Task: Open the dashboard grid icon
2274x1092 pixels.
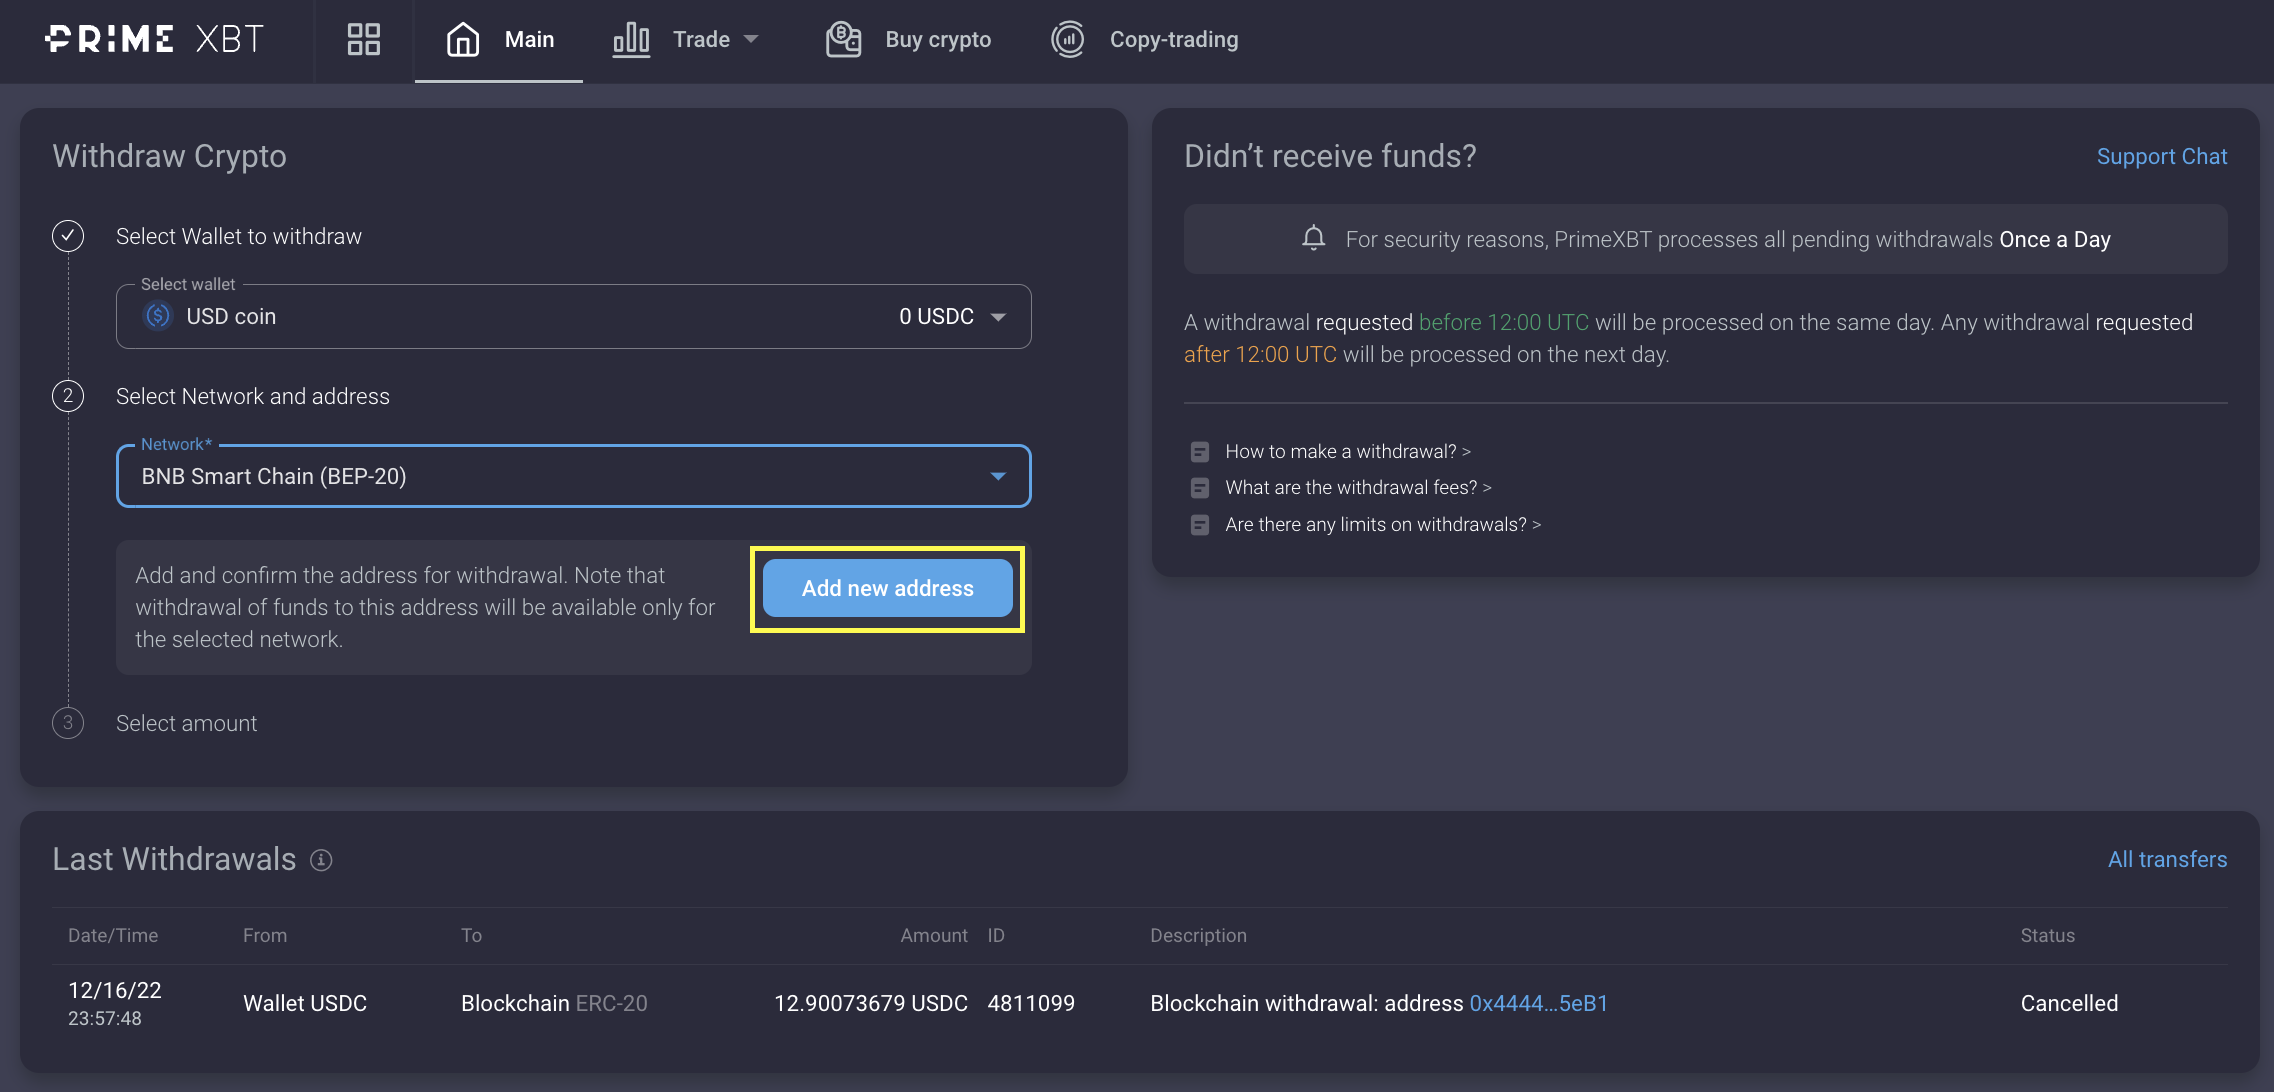Action: pyautogui.click(x=363, y=40)
